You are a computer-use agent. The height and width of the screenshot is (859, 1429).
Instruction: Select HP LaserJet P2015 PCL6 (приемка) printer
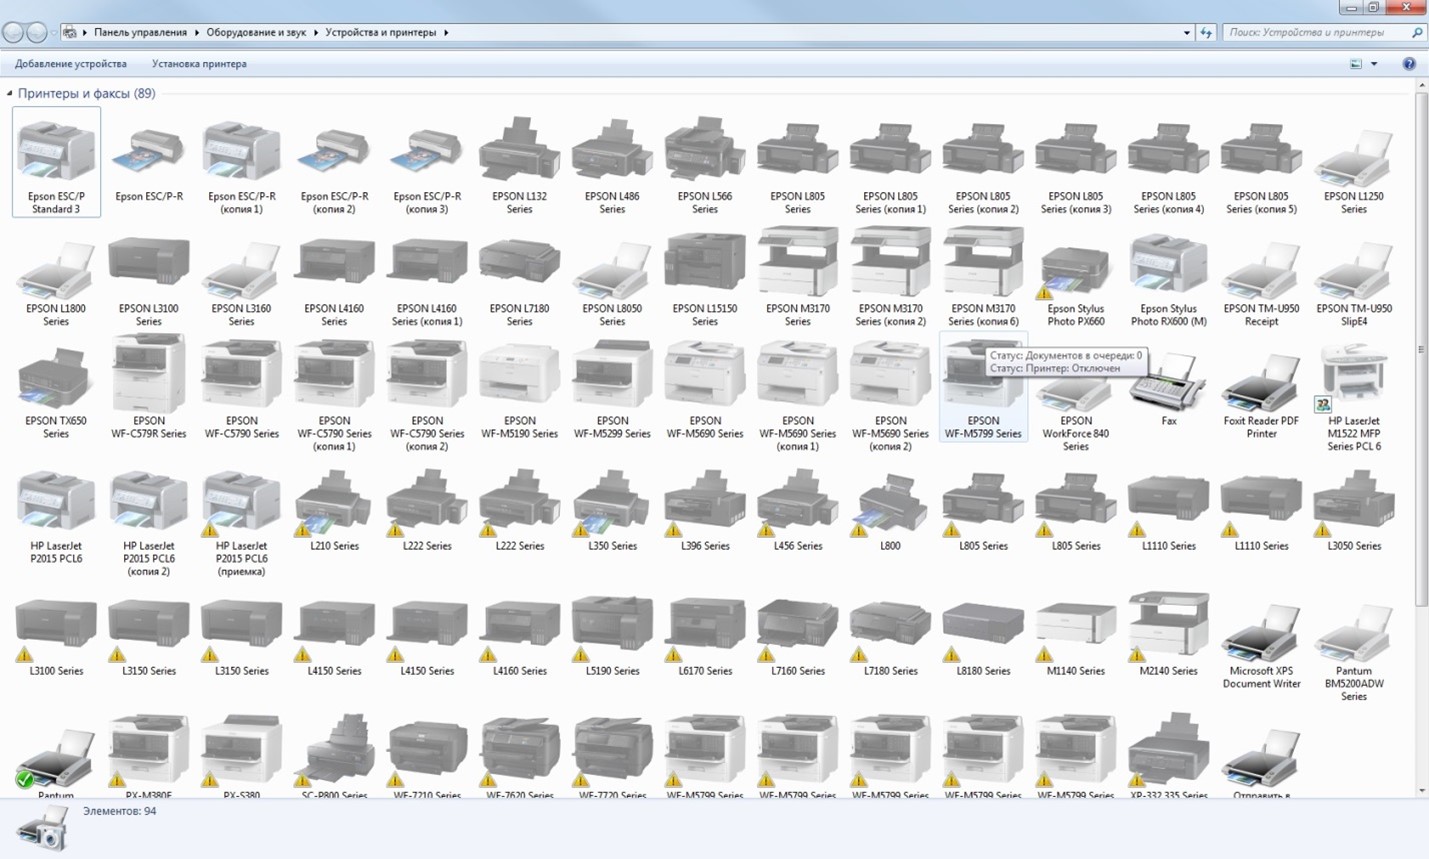click(x=241, y=521)
